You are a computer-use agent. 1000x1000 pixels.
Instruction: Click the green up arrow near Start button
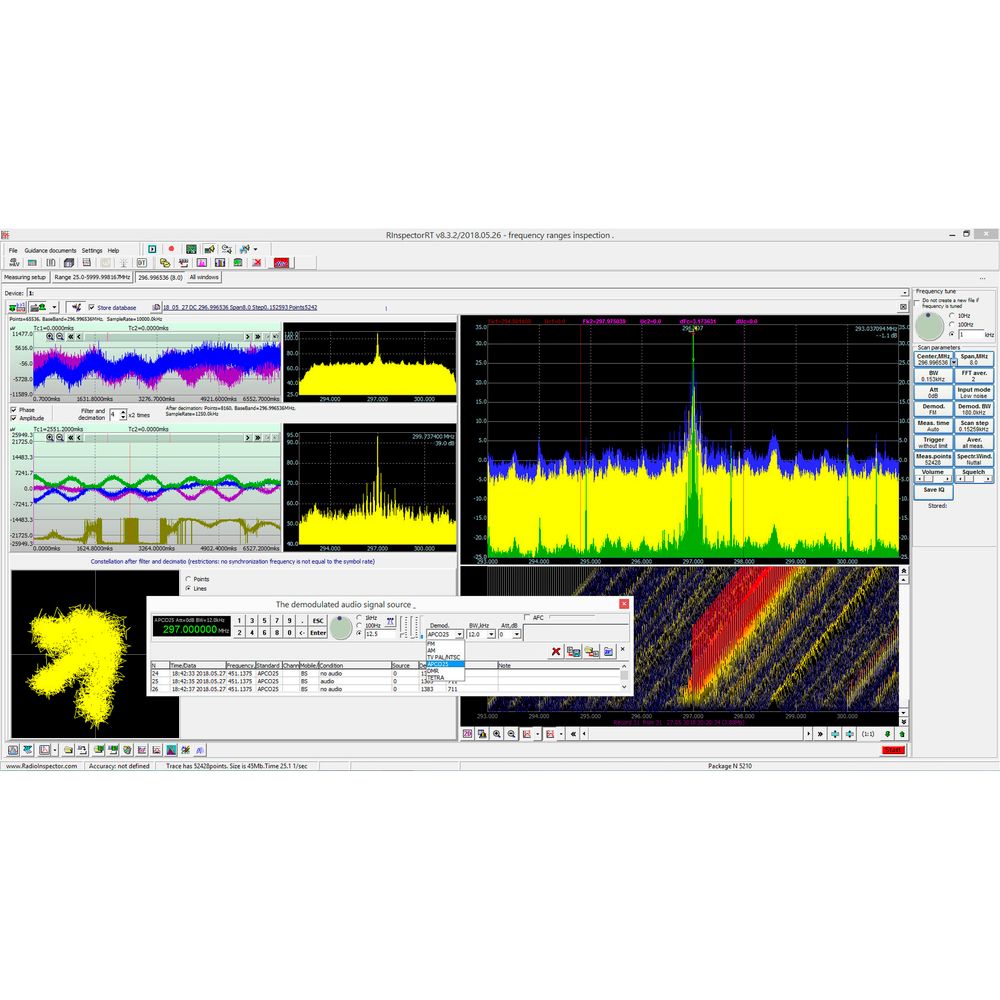[x=902, y=734]
